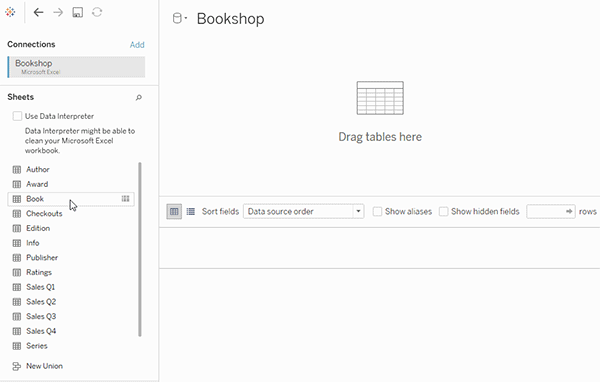Select the Bookshop Excel connection
Viewport: 600px width, 382px height.
click(77, 67)
